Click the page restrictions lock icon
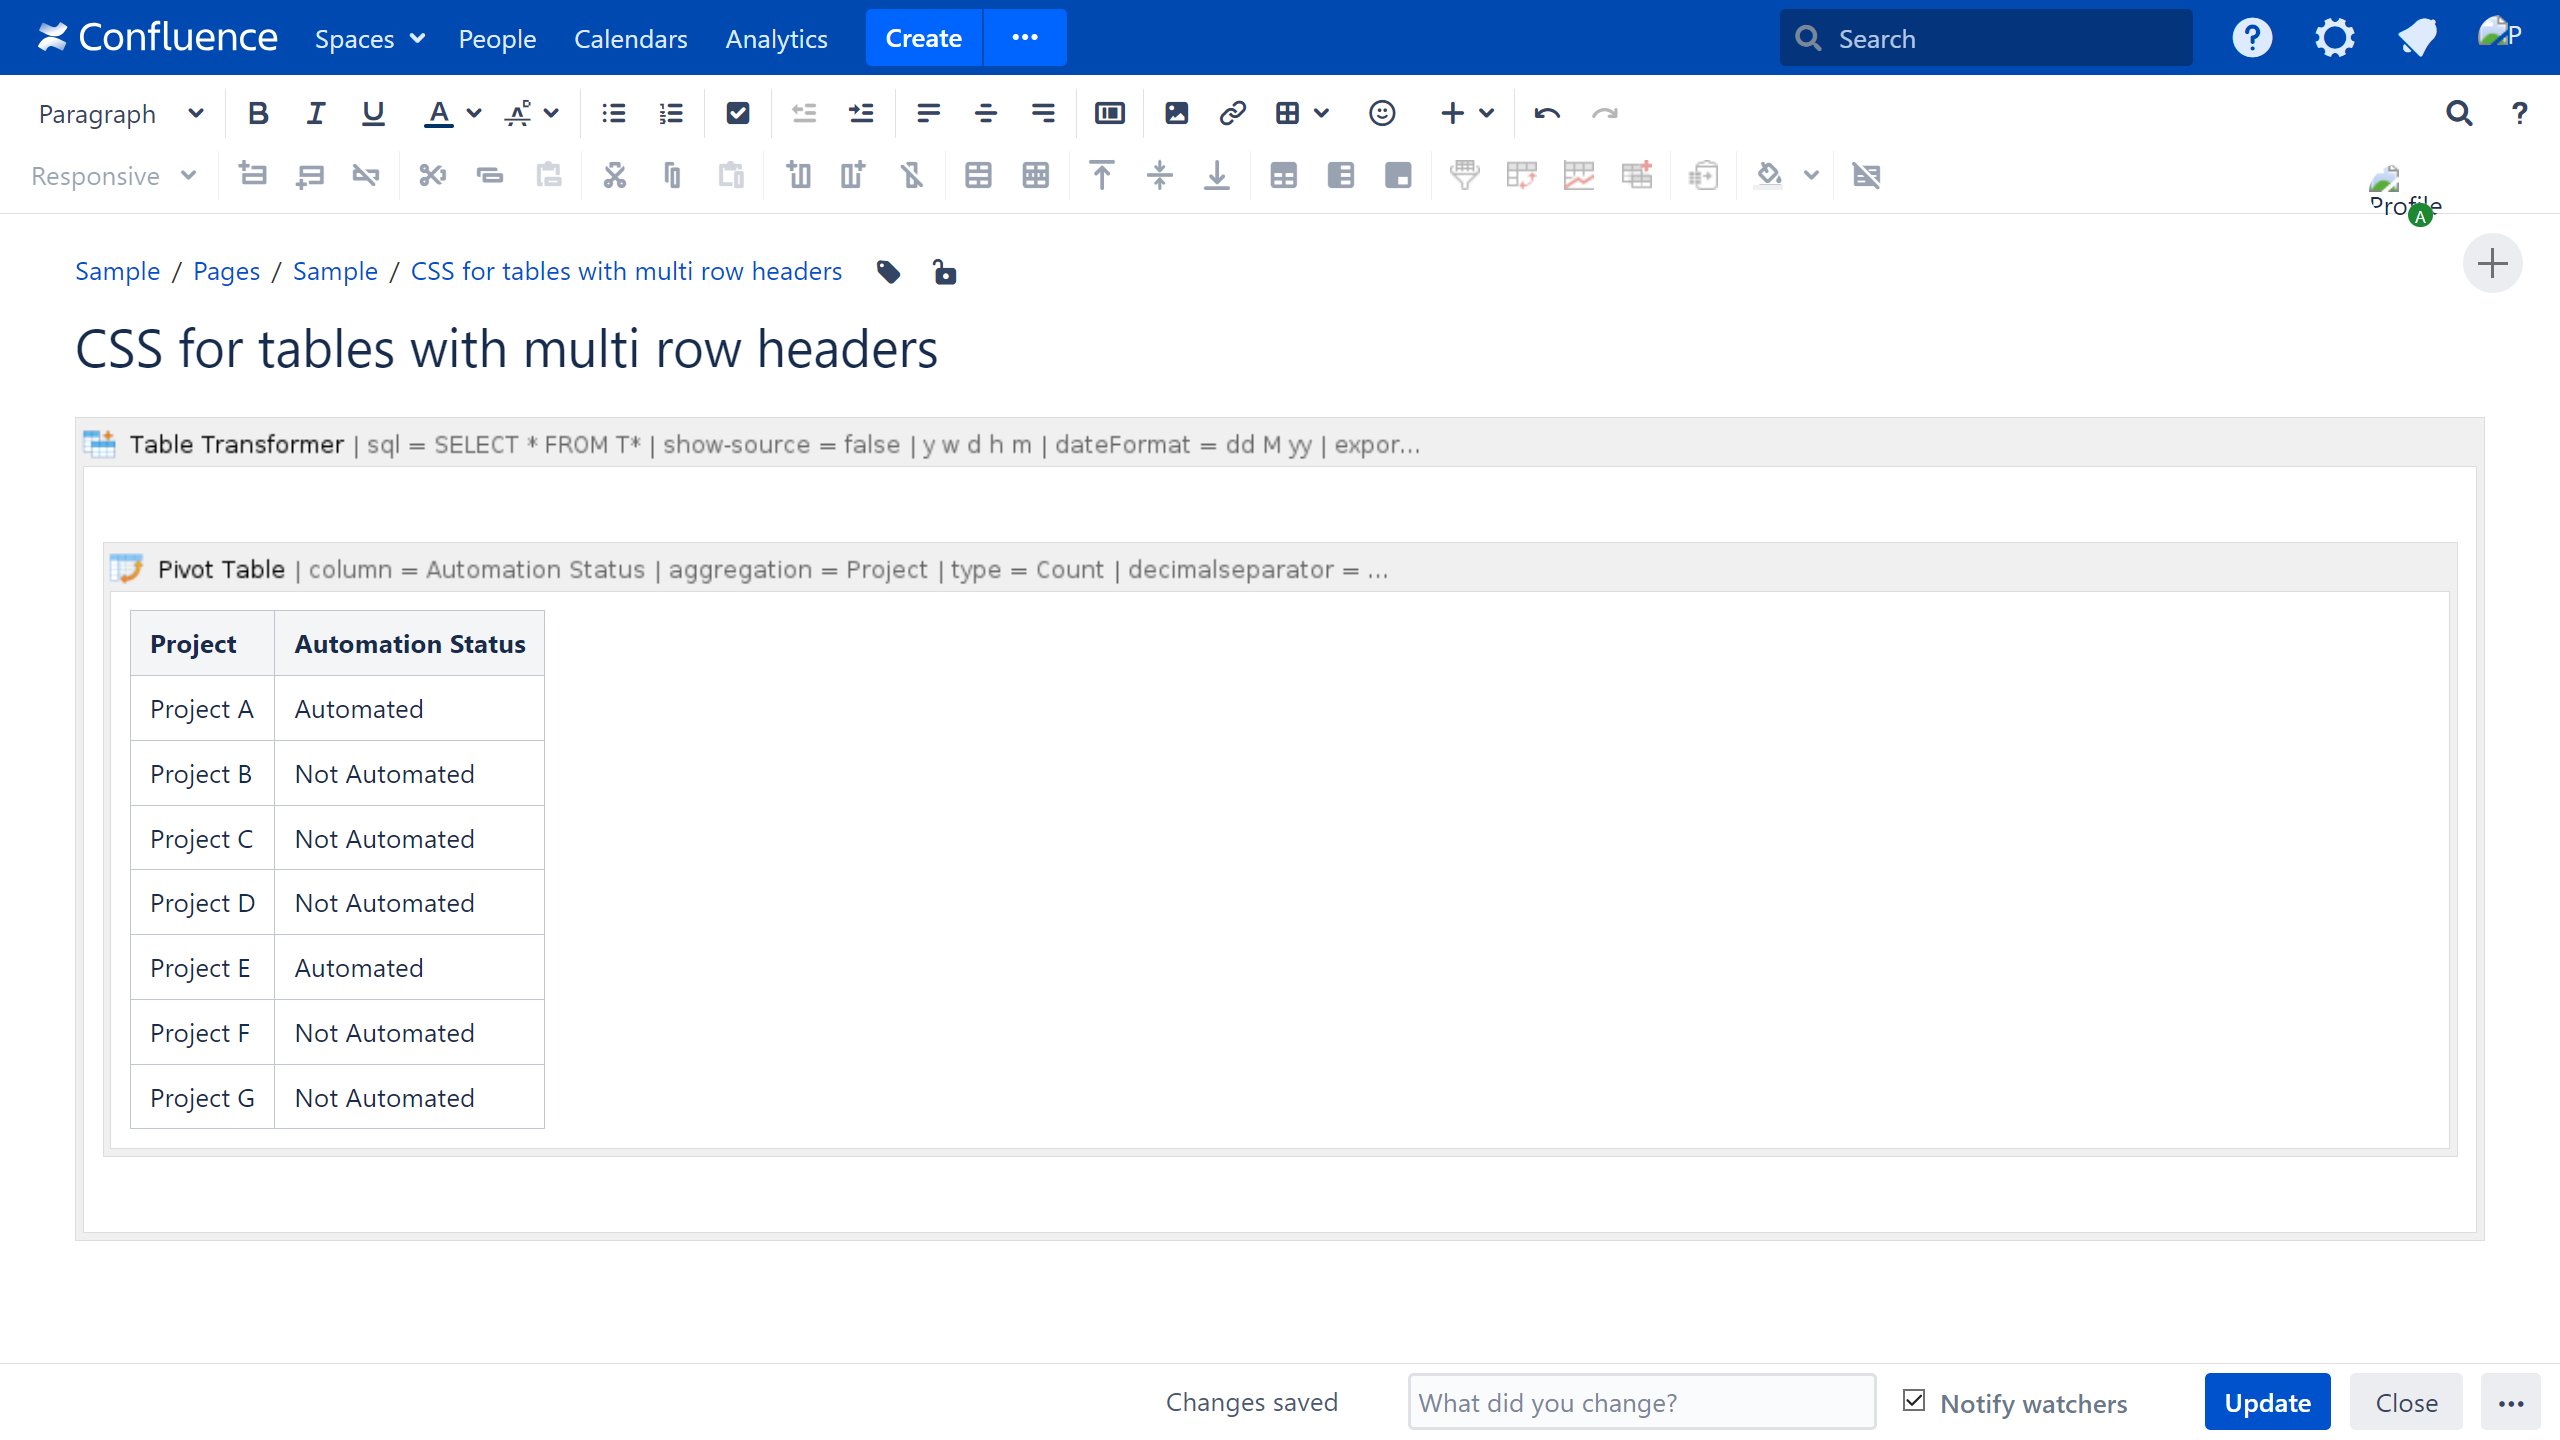This screenshot has width=2560, height=1440. pyautogui.click(x=944, y=272)
